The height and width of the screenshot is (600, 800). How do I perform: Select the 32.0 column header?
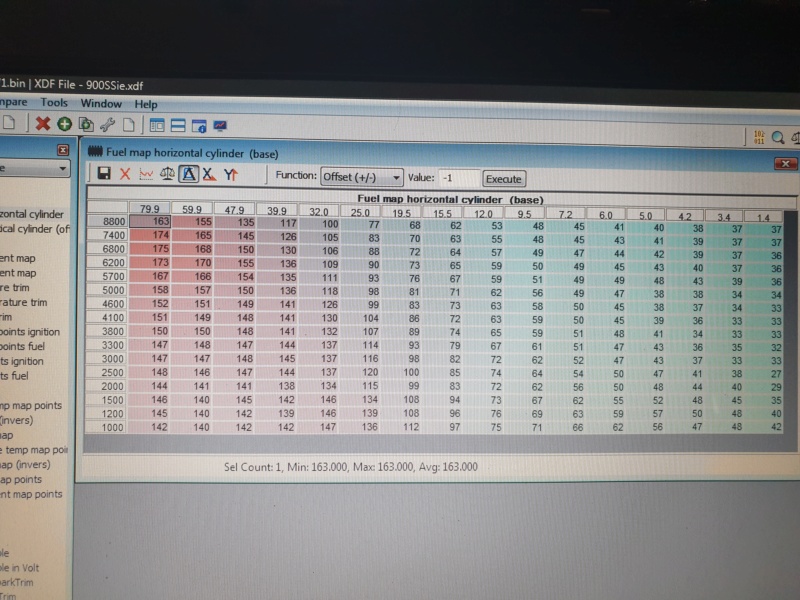coord(319,212)
